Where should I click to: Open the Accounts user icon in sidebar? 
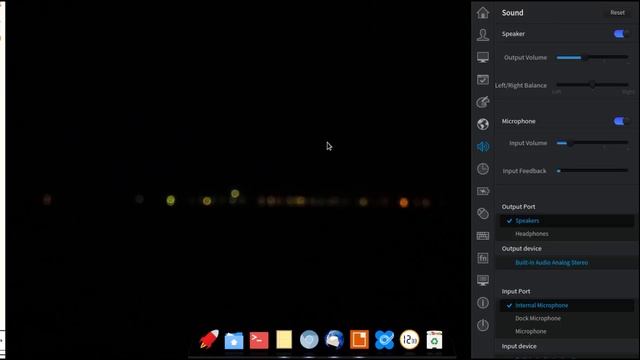(482, 35)
